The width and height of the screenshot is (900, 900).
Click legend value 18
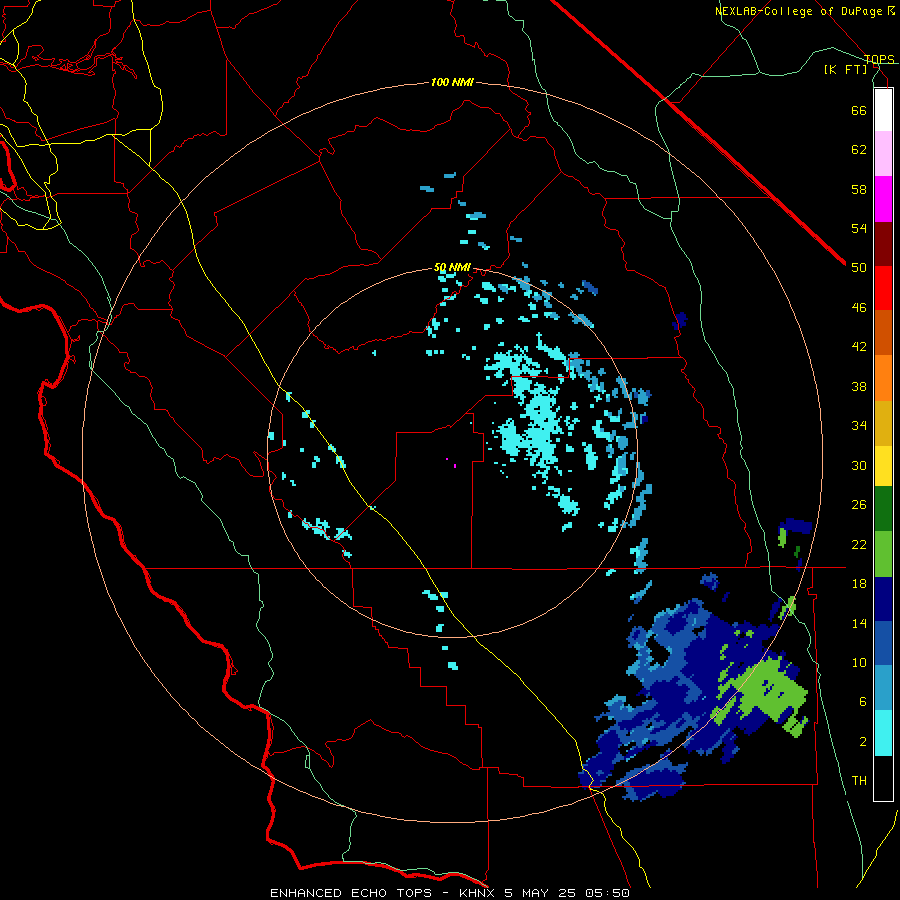pos(859,584)
